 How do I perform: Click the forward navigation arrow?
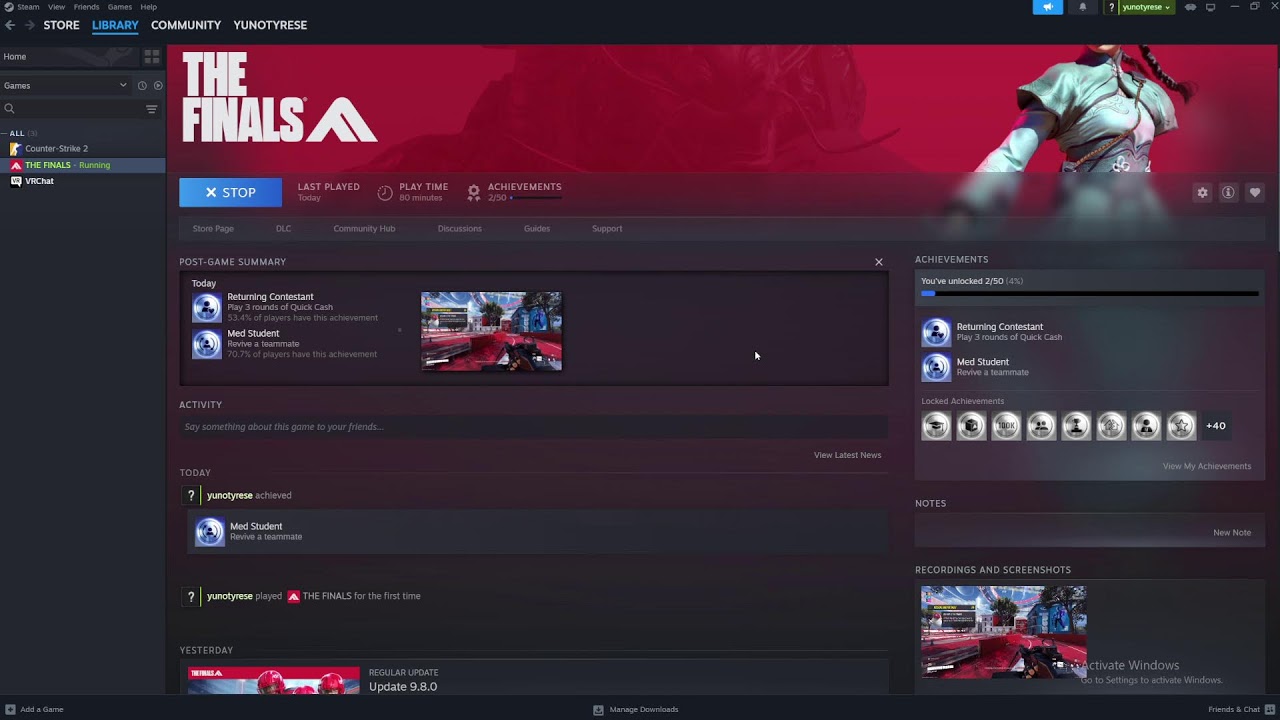tap(29, 25)
